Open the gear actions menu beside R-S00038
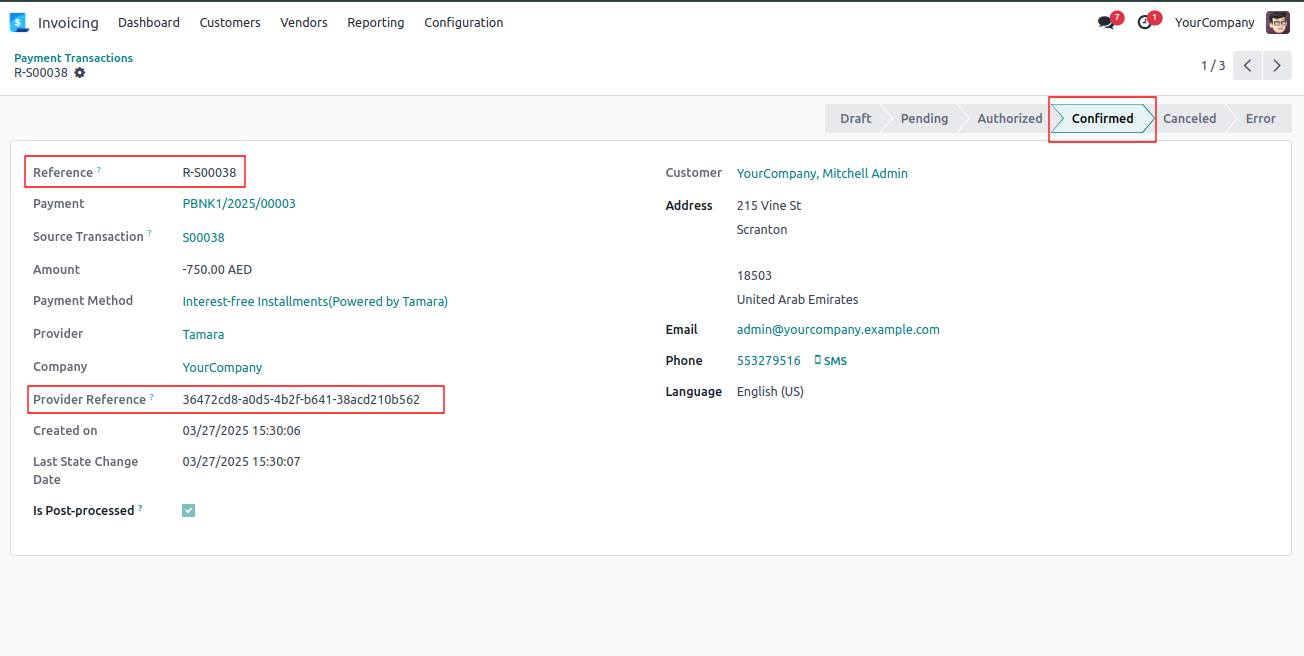The width and height of the screenshot is (1304, 656). point(80,73)
